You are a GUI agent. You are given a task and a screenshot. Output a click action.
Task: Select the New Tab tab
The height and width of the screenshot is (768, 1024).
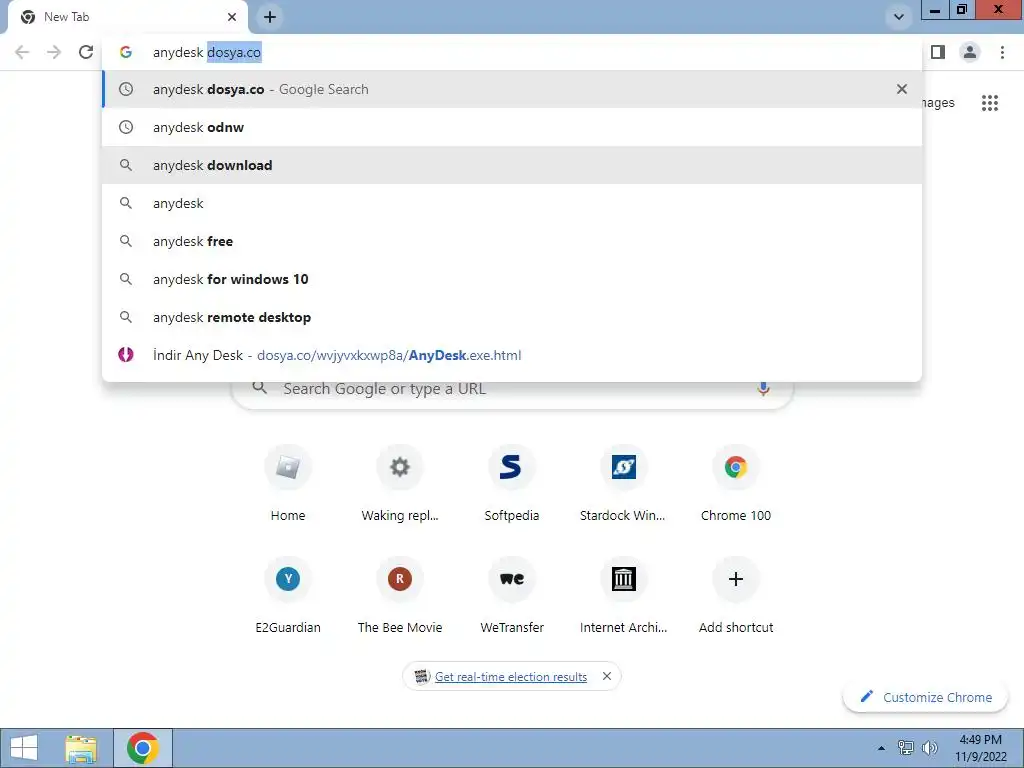[127, 17]
